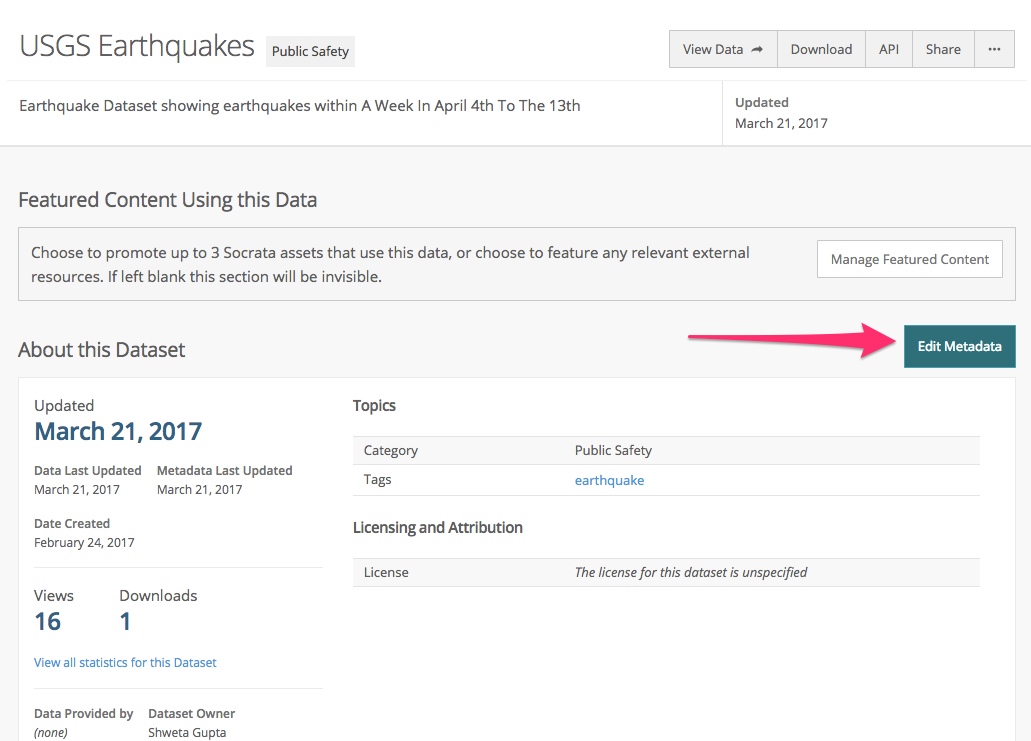Click the Metadata Last Updated label
The image size is (1031, 741).
[224, 471]
